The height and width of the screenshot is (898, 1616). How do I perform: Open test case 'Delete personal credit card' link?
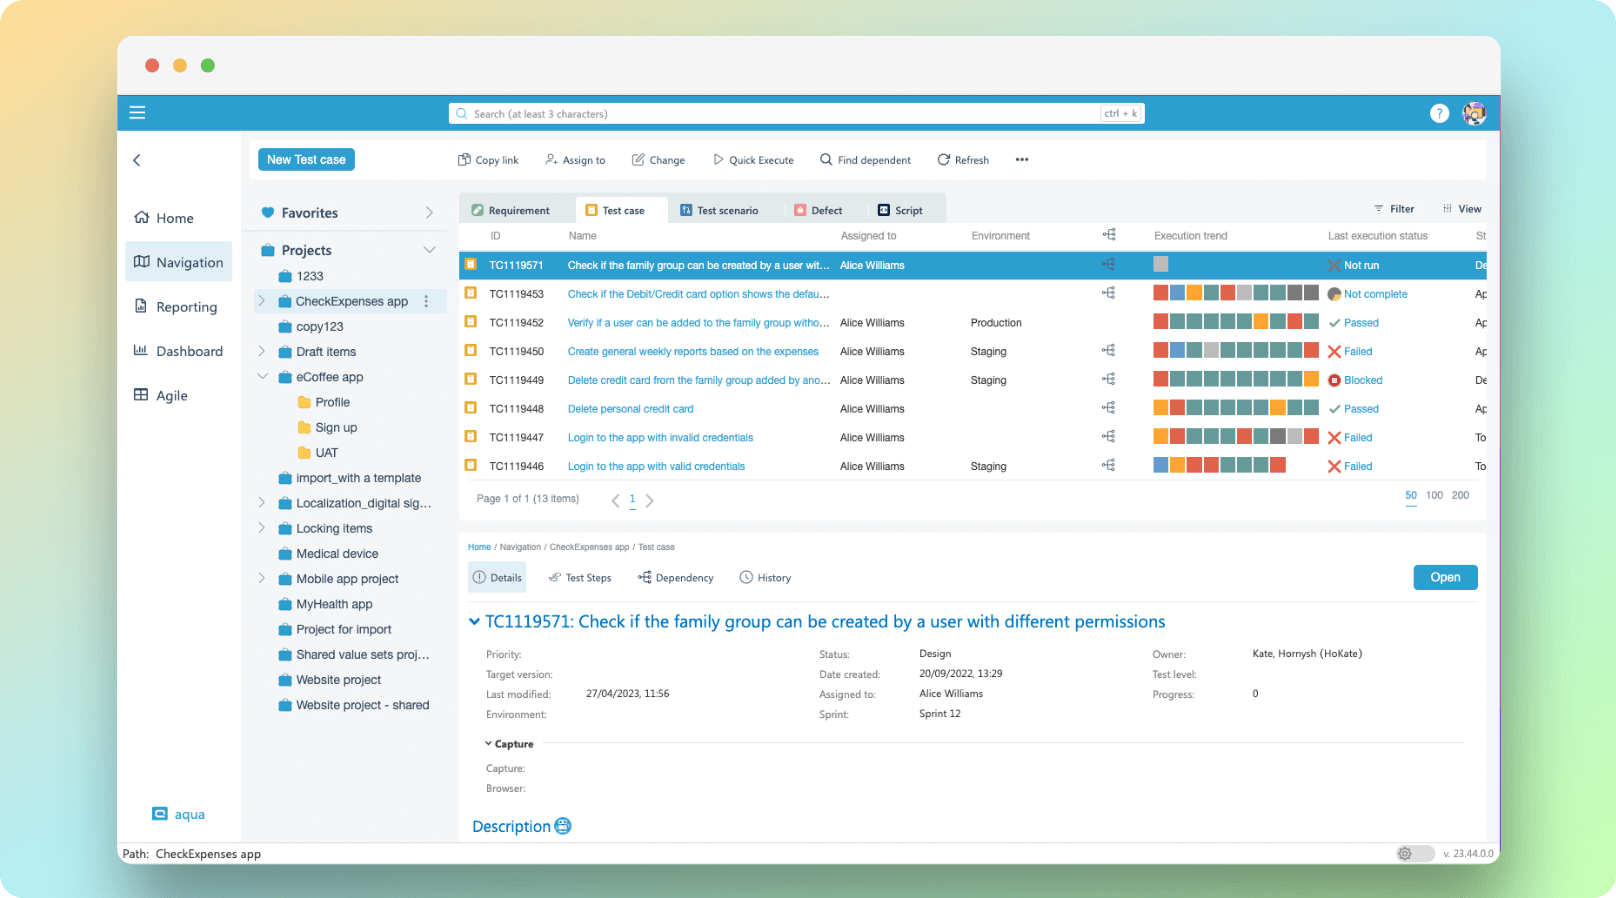coord(630,409)
